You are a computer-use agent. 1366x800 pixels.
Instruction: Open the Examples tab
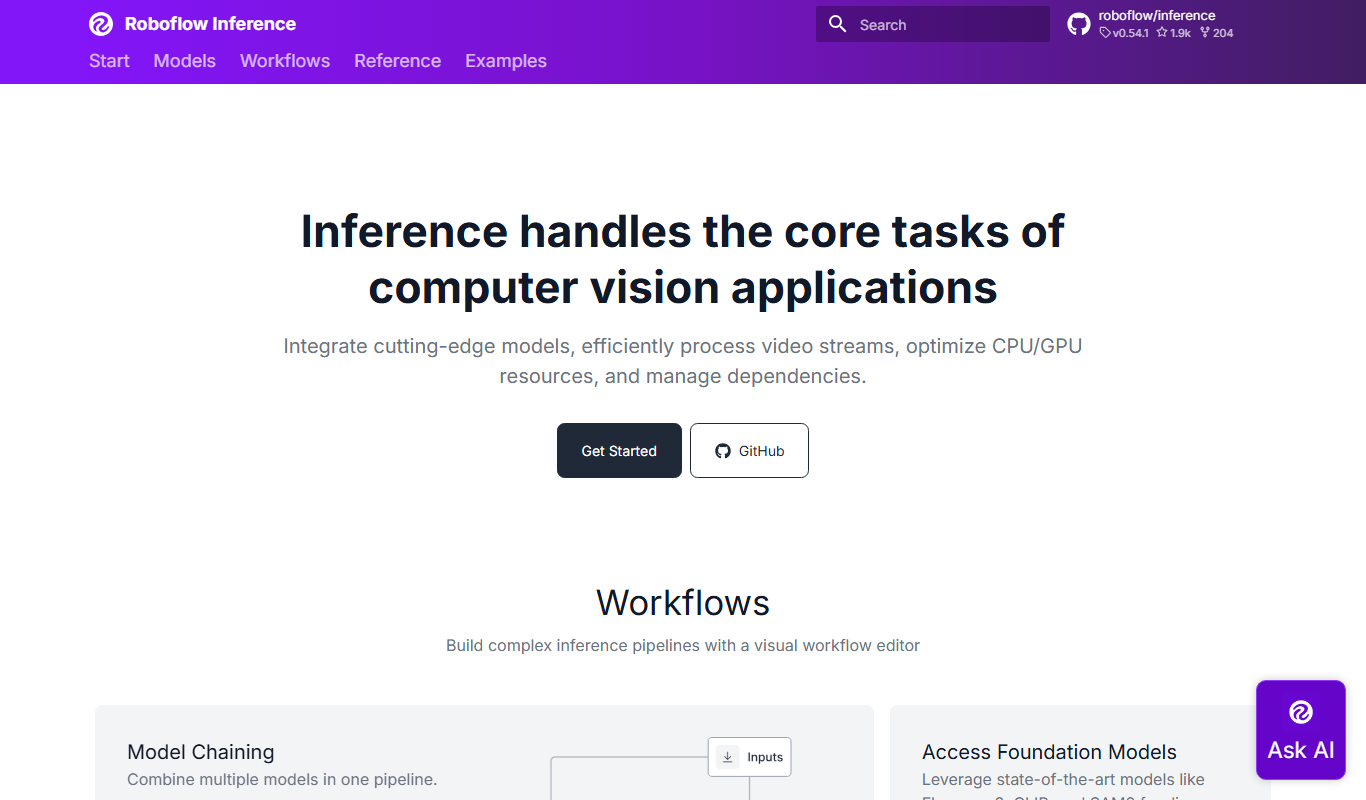(x=506, y=61)
